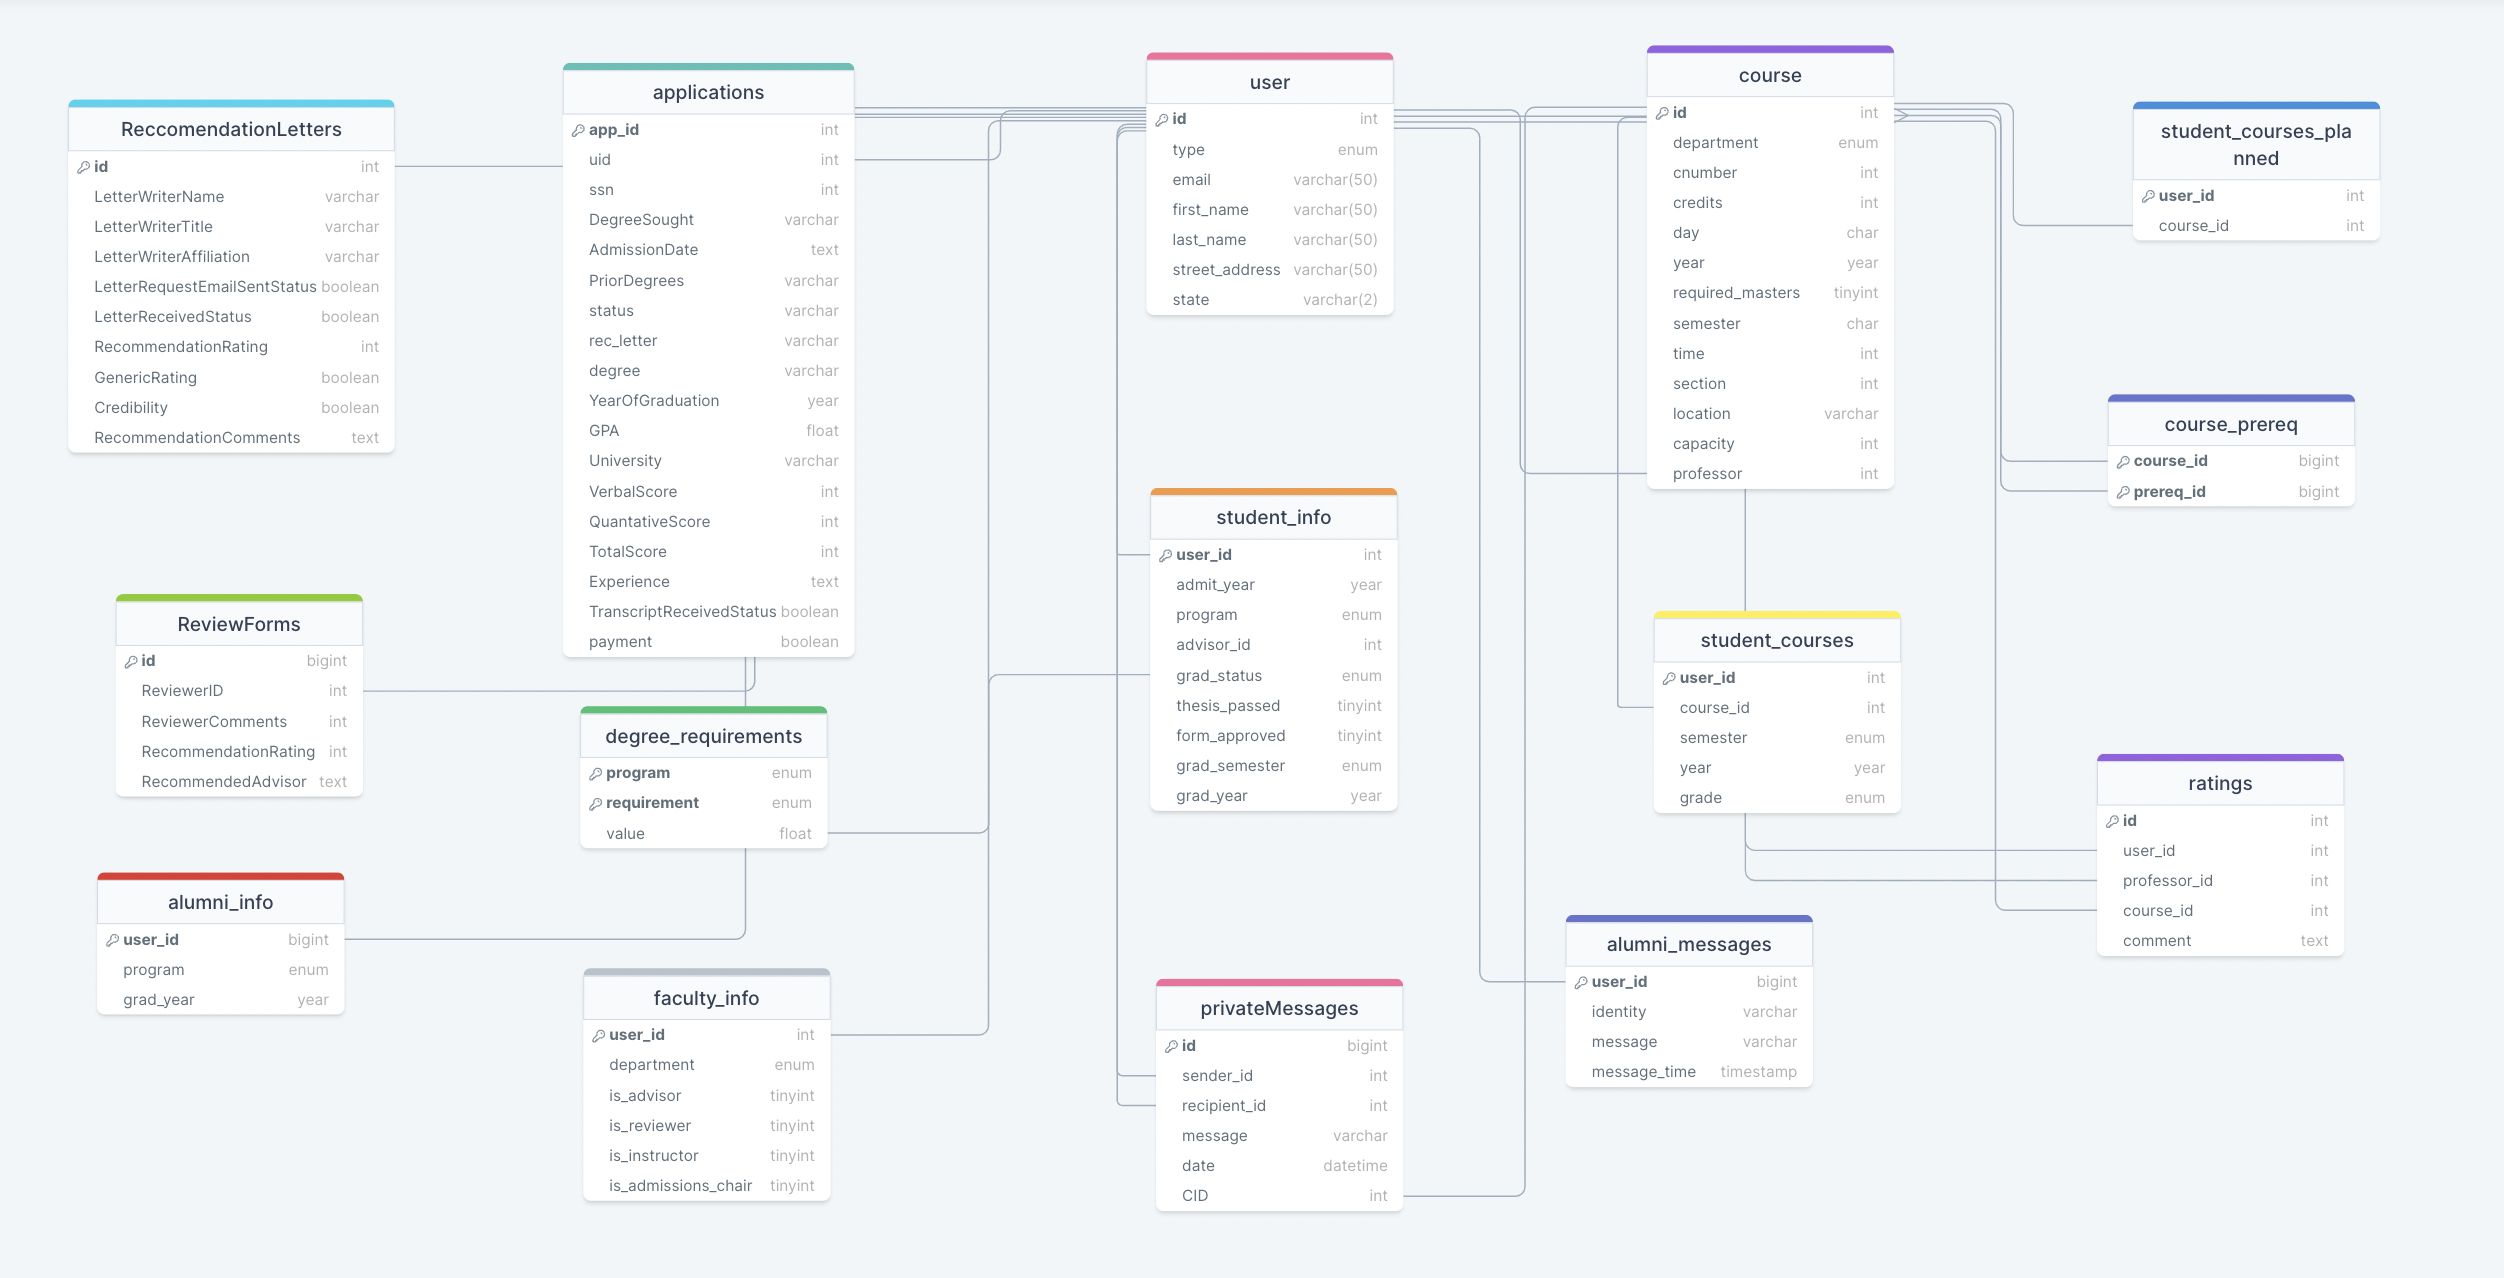Click the street_address row in user table
The height and width of the screenshot is (1278, 2504).
tap(1270, 270)
